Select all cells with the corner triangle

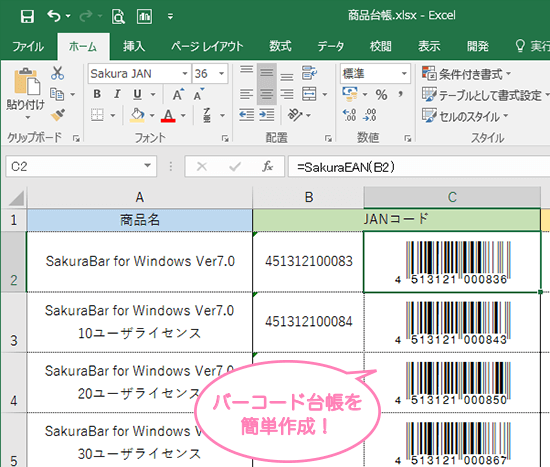[x=15, y=198]
